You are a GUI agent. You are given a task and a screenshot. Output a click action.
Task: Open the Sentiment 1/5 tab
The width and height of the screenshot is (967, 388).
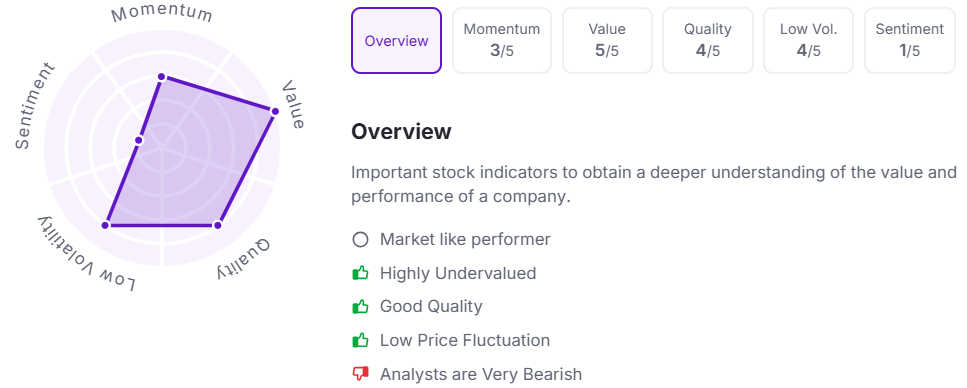[910, 41]
